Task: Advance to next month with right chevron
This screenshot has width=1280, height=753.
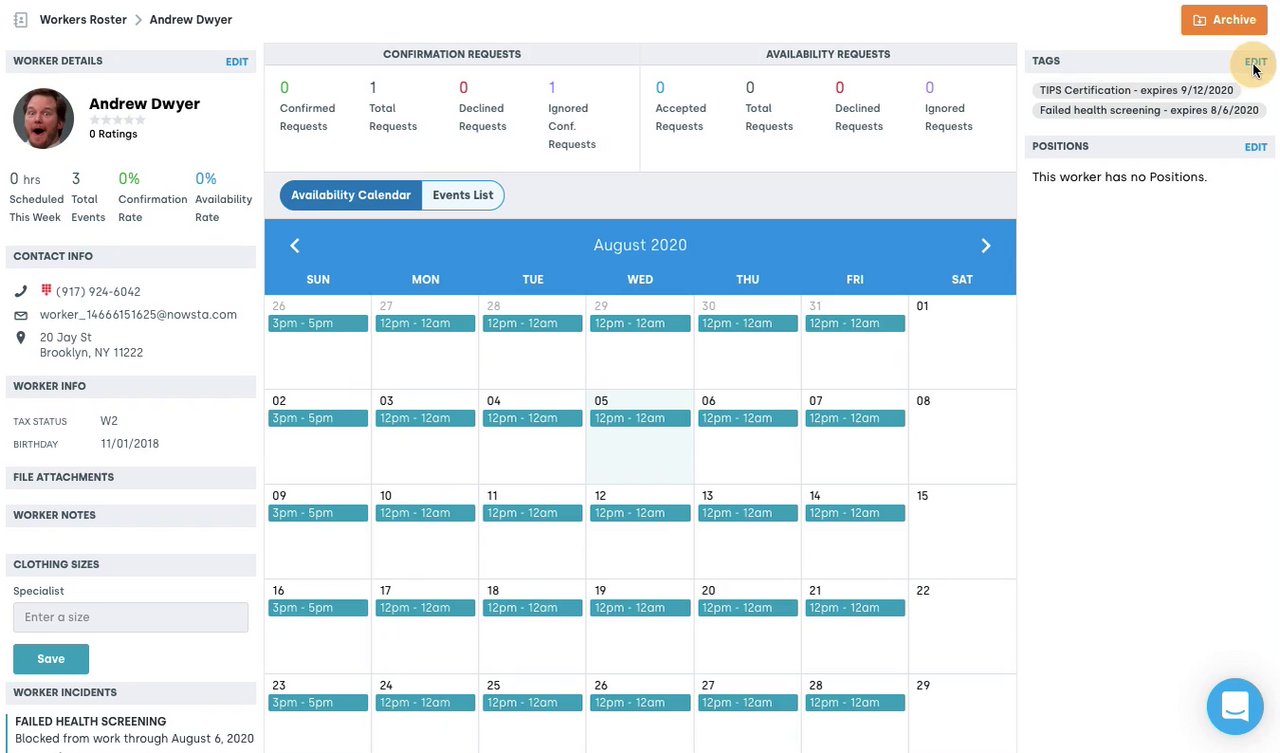Action: coord(985,246)
